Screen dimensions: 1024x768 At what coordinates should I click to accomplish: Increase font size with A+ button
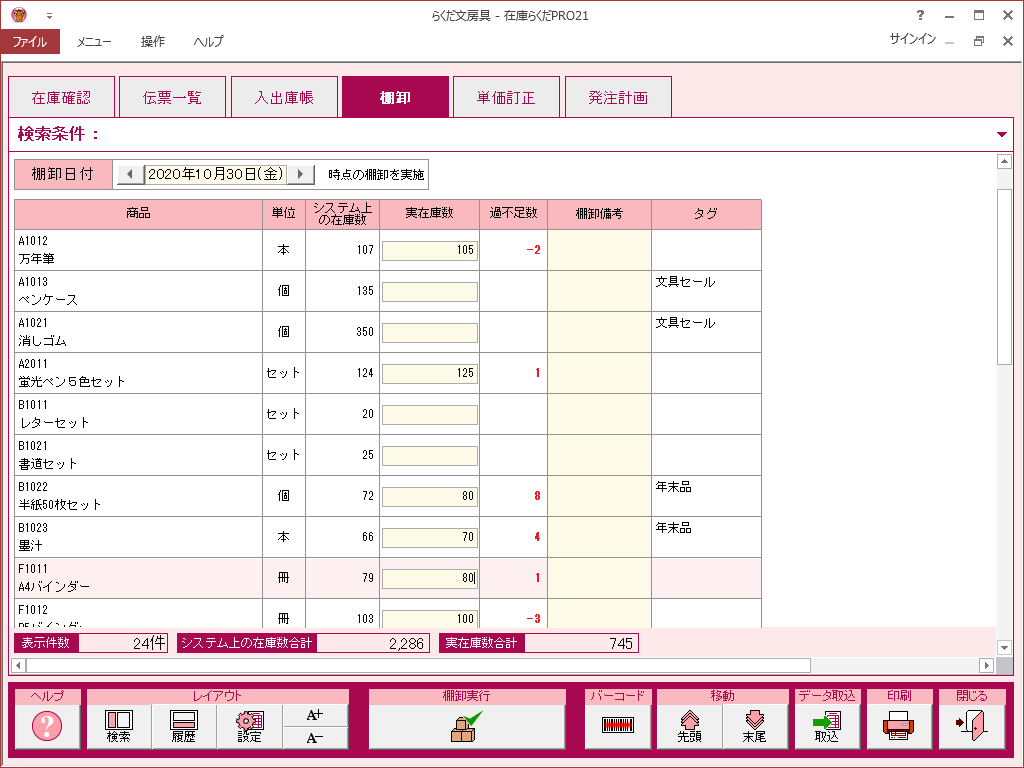click(x=315, y=715)
